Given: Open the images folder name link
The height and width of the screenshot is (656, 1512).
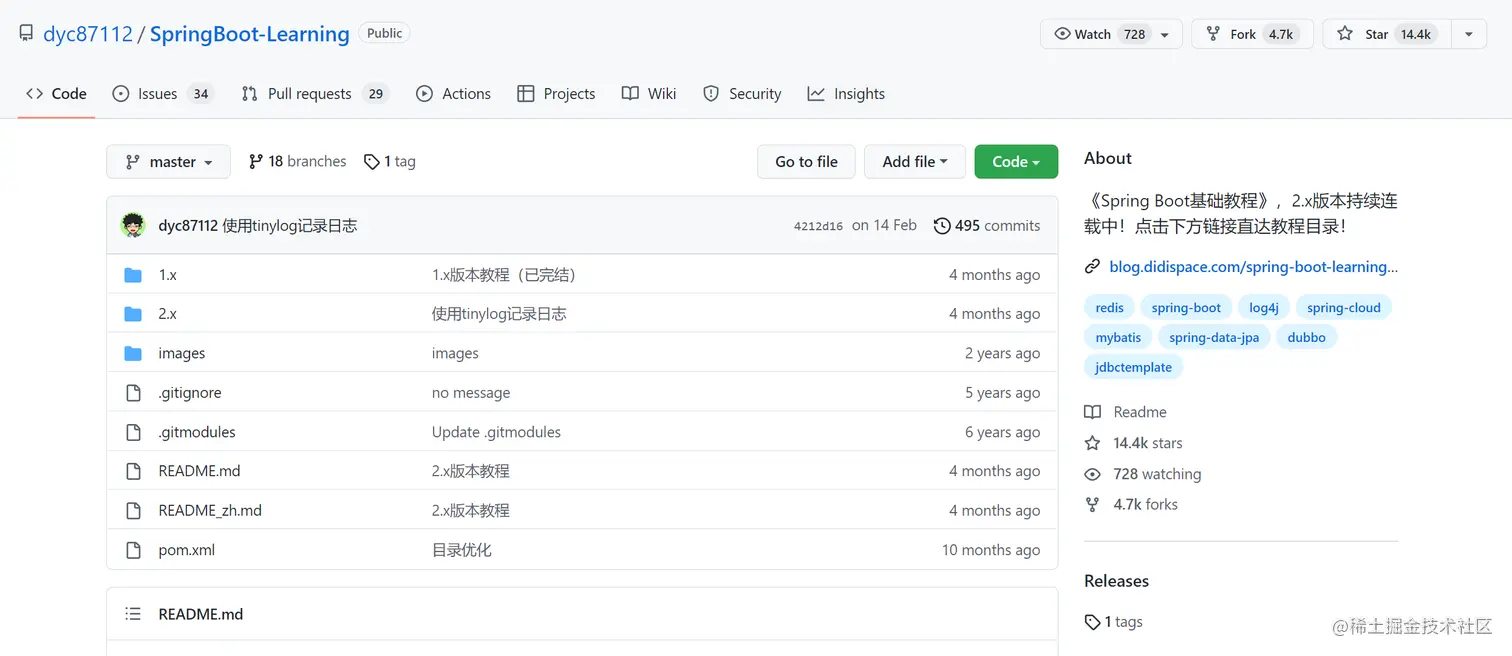Looking at the screenshot, I should tap(181, 353).
